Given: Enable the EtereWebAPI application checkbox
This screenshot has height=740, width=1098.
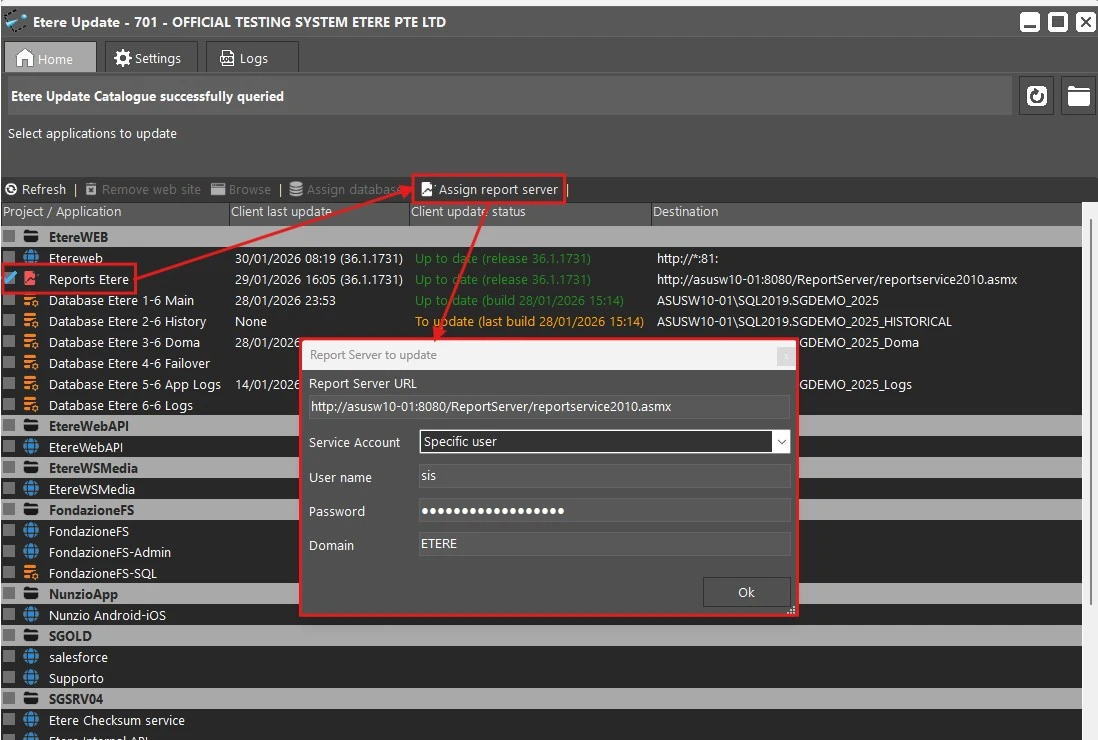Looking at the screenshot, I should (x=9, y=447).
